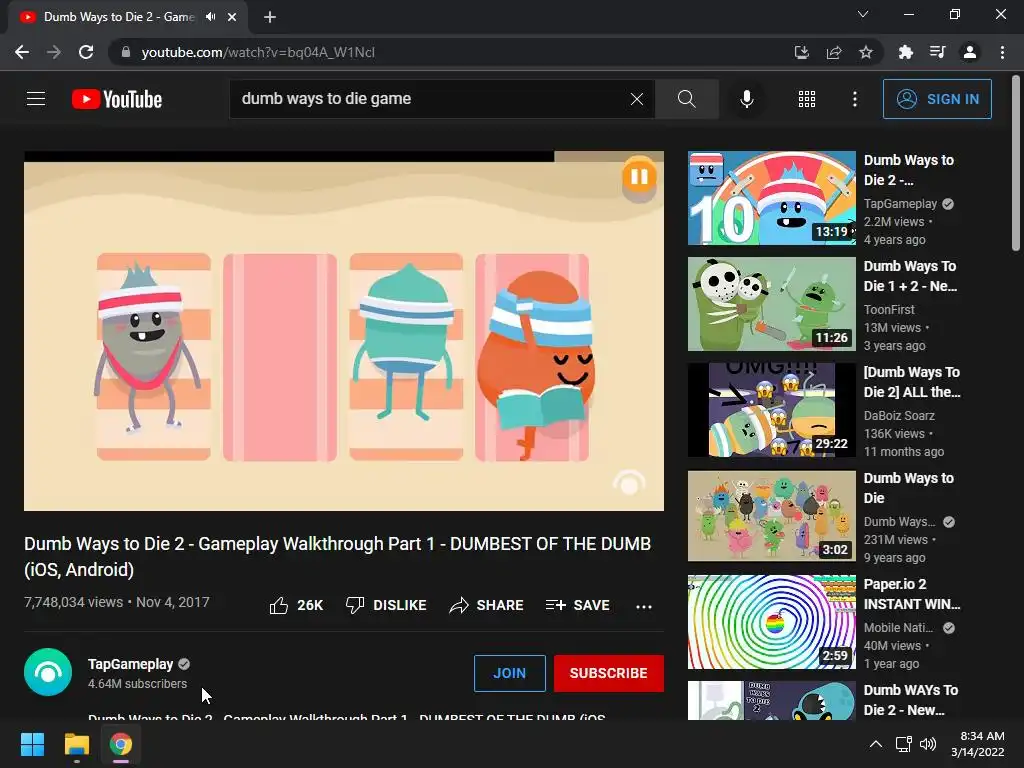Screen dimensions: 1024x768
Task: Click the address bar URL
Action: click(258, 52)
